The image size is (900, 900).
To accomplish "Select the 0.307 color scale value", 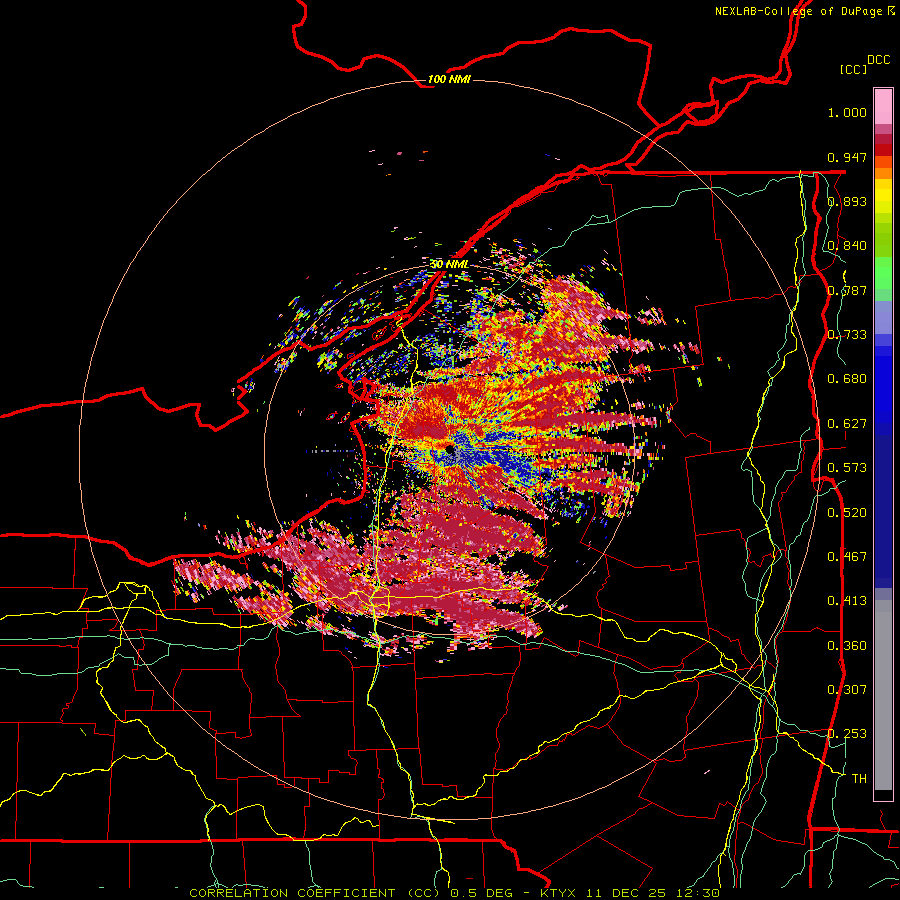I will pos(847,690).
